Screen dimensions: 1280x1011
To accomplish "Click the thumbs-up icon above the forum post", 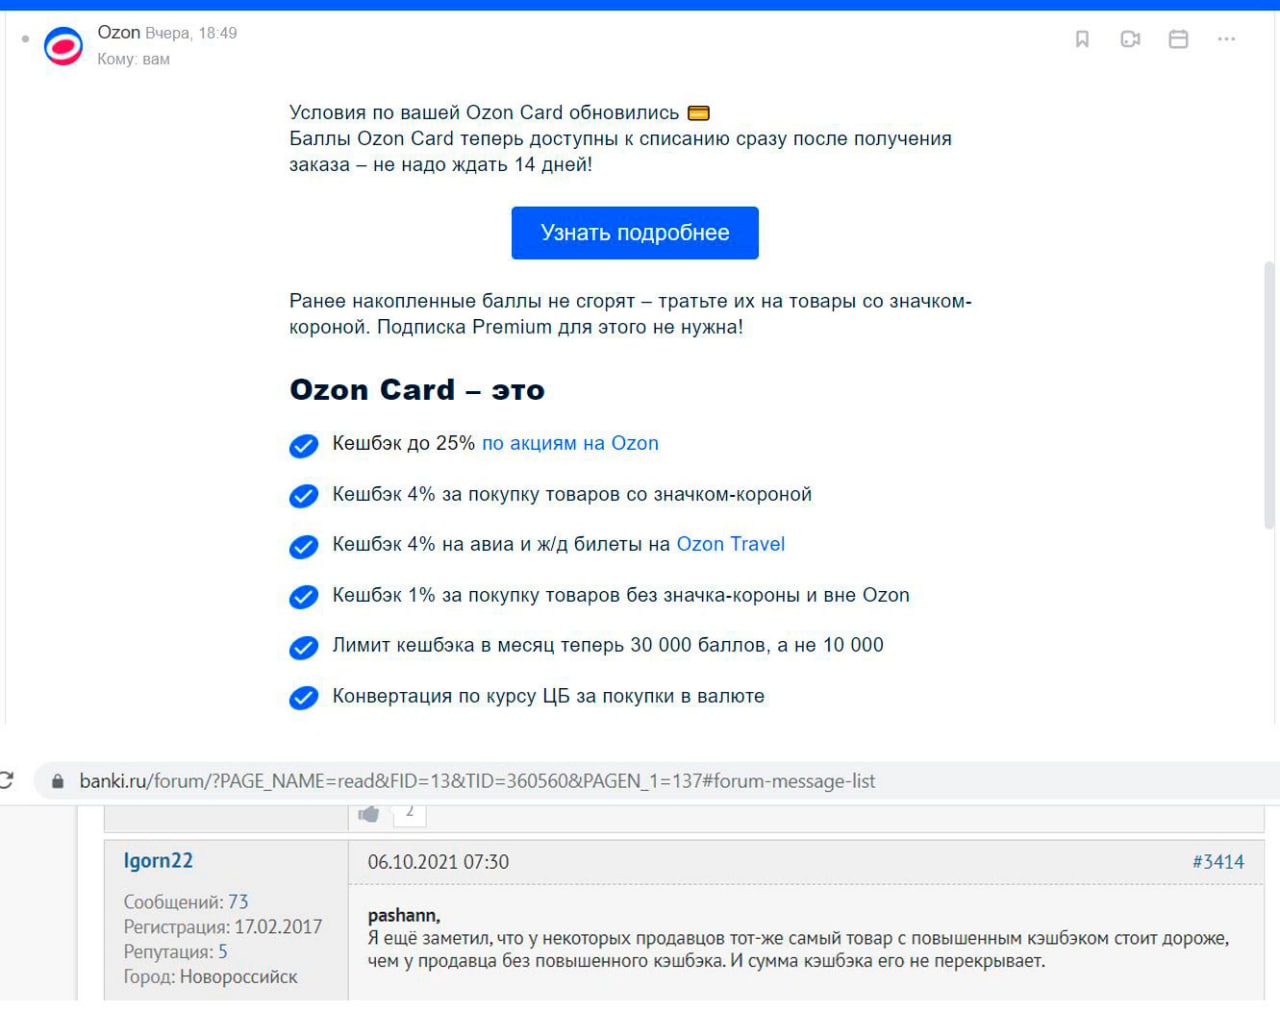I will (x=369, y=814).
